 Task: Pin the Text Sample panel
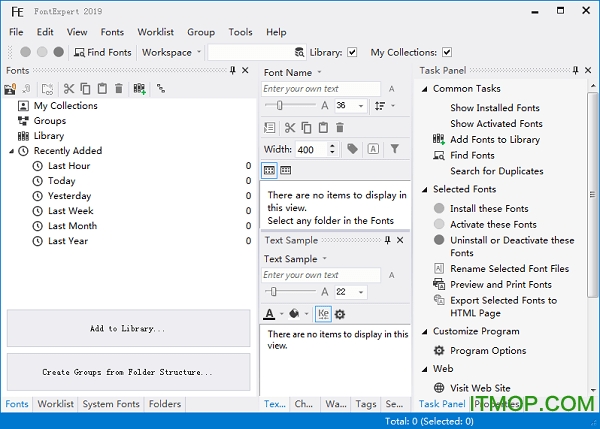[x=387, y=240]
